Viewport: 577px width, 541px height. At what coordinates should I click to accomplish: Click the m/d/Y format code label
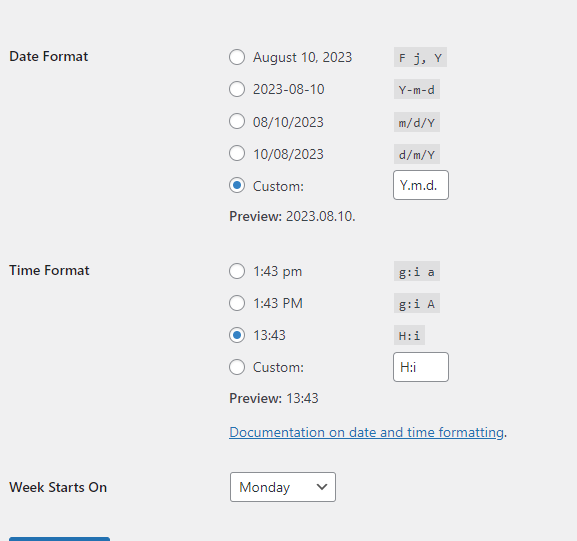417,122
